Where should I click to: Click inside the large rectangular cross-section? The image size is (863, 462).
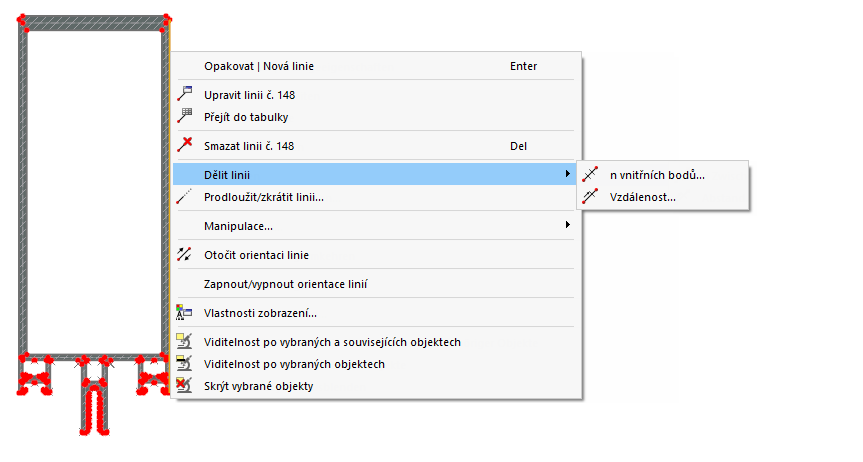pos(93,190)
